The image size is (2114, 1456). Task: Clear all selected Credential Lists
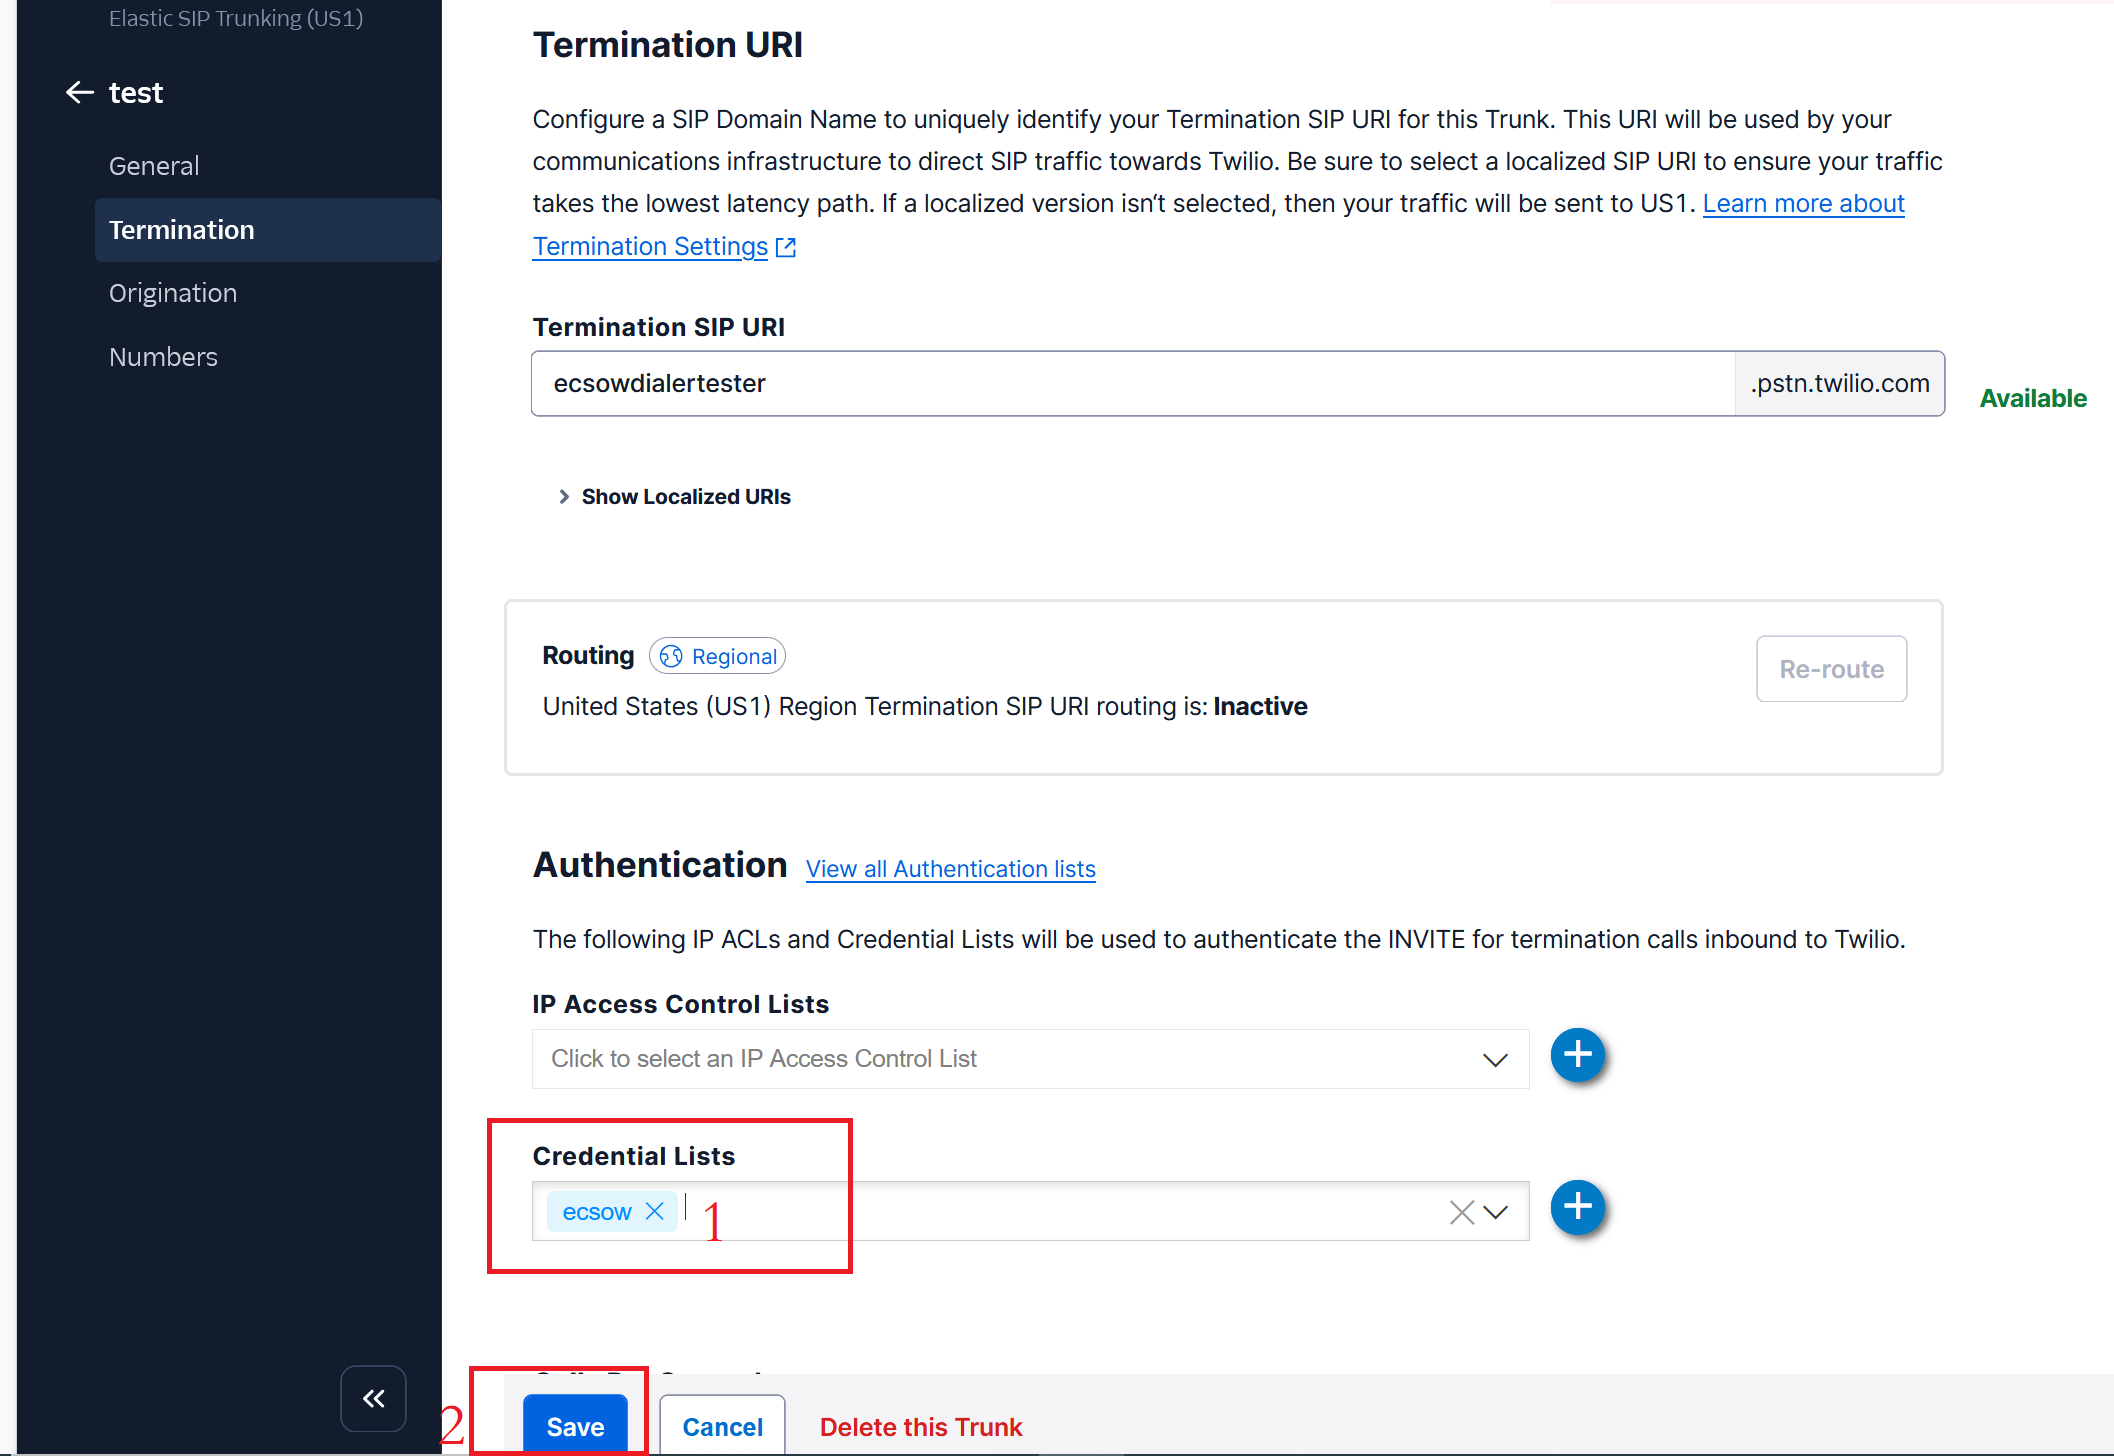[1461, 1213]
